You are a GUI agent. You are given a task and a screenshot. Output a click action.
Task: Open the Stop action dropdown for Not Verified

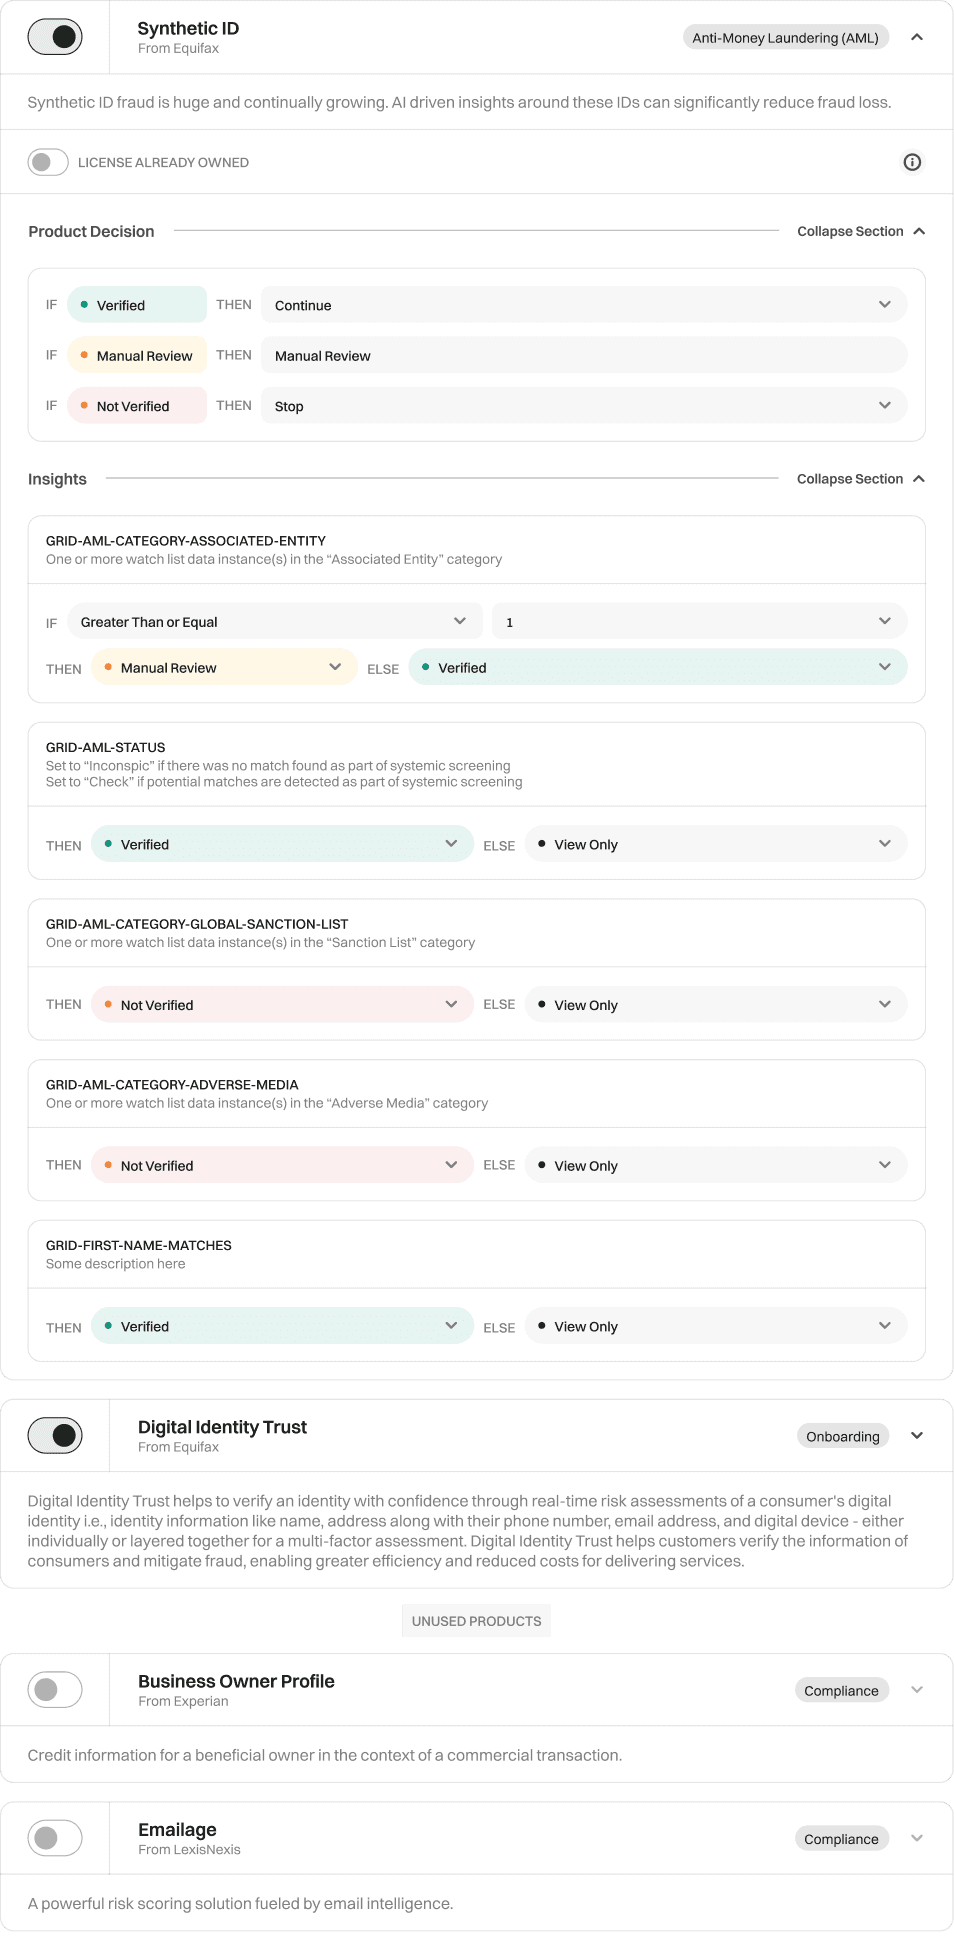tap(584, 406)
